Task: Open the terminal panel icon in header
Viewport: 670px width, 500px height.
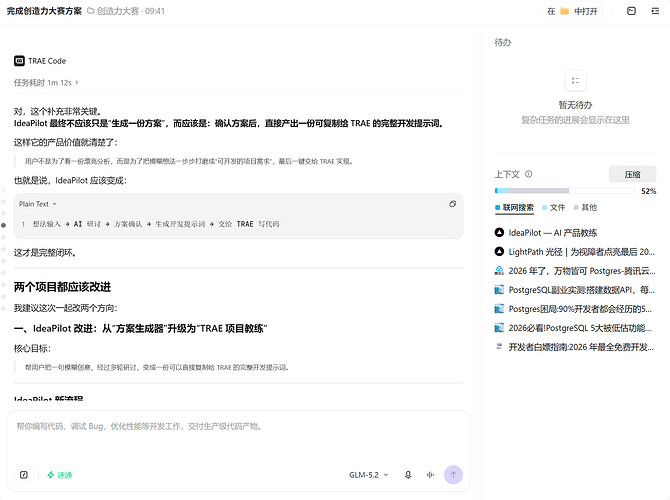Action: [x=631, y=11]
